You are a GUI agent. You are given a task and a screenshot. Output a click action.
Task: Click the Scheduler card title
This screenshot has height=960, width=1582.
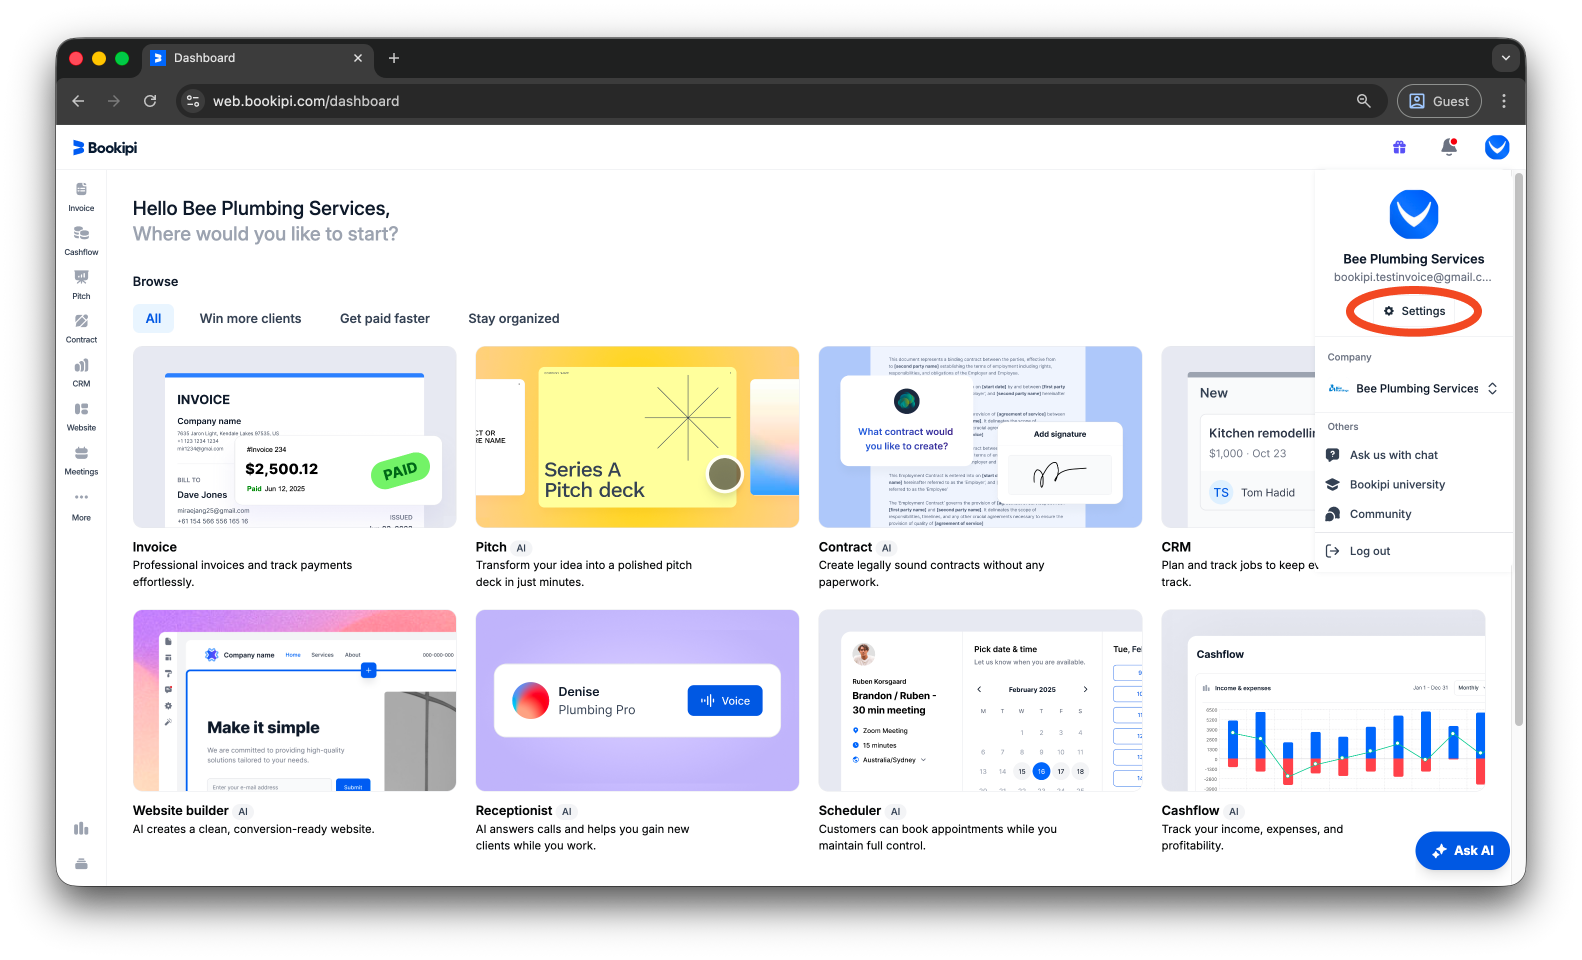click(850, 811)
